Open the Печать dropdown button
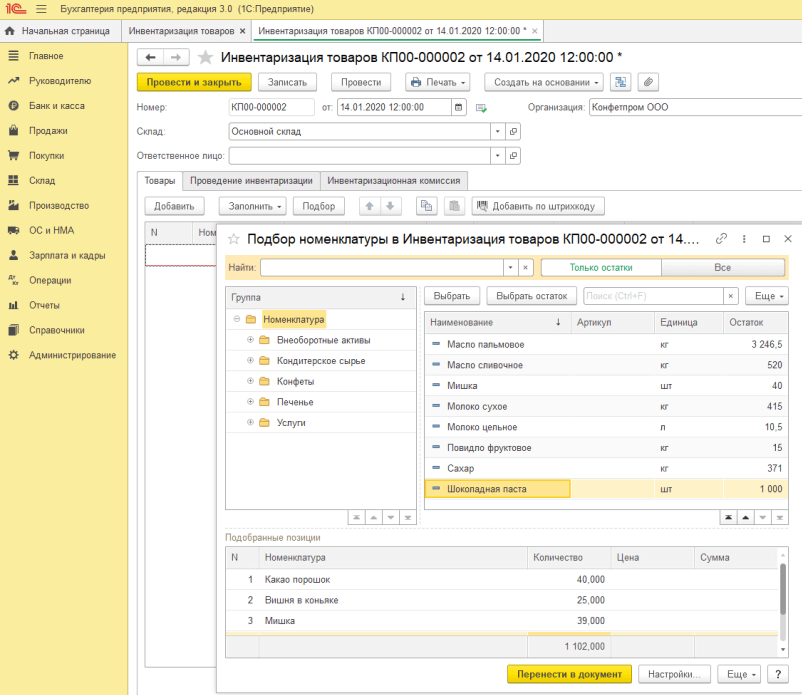 tap(438, 82)
